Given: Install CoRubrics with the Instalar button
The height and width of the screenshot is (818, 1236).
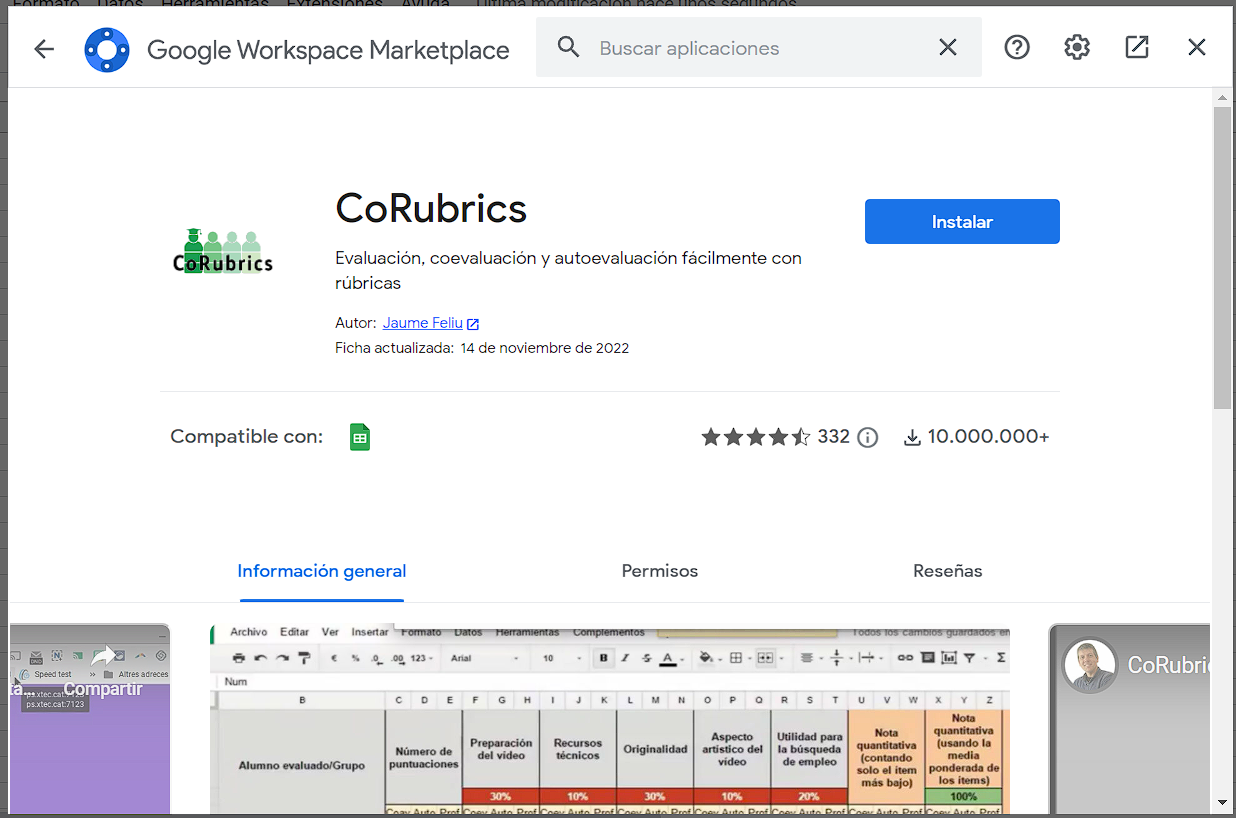Looking at the screenshot, I should pyautogui.click(x=962, y=222).
